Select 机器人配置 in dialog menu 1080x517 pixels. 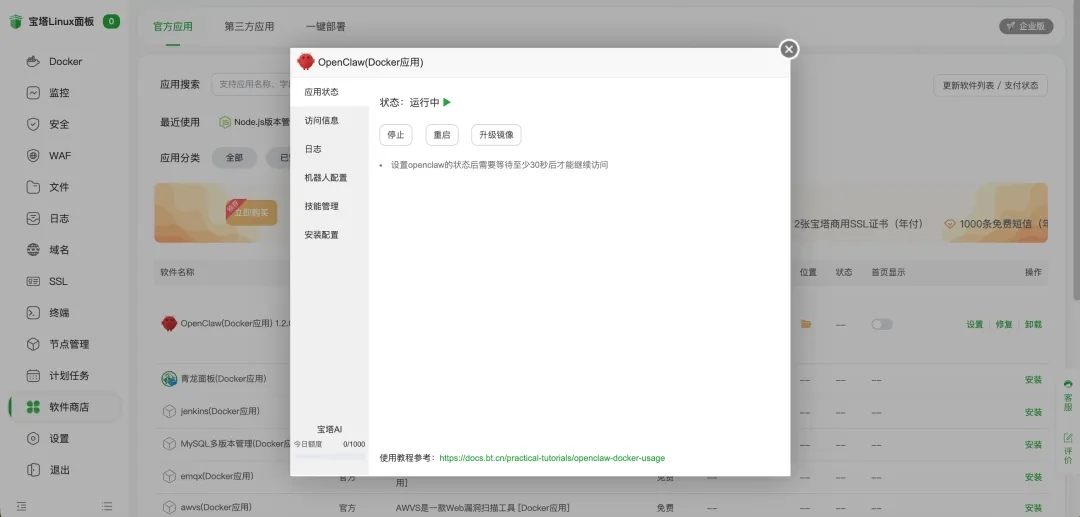pyautogui.click(x=329, y=178)
